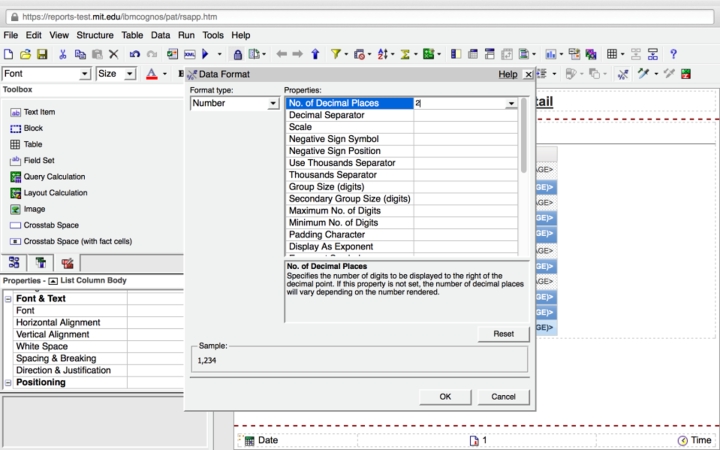
Task: Click the OK button
Action: pos(445,397)
